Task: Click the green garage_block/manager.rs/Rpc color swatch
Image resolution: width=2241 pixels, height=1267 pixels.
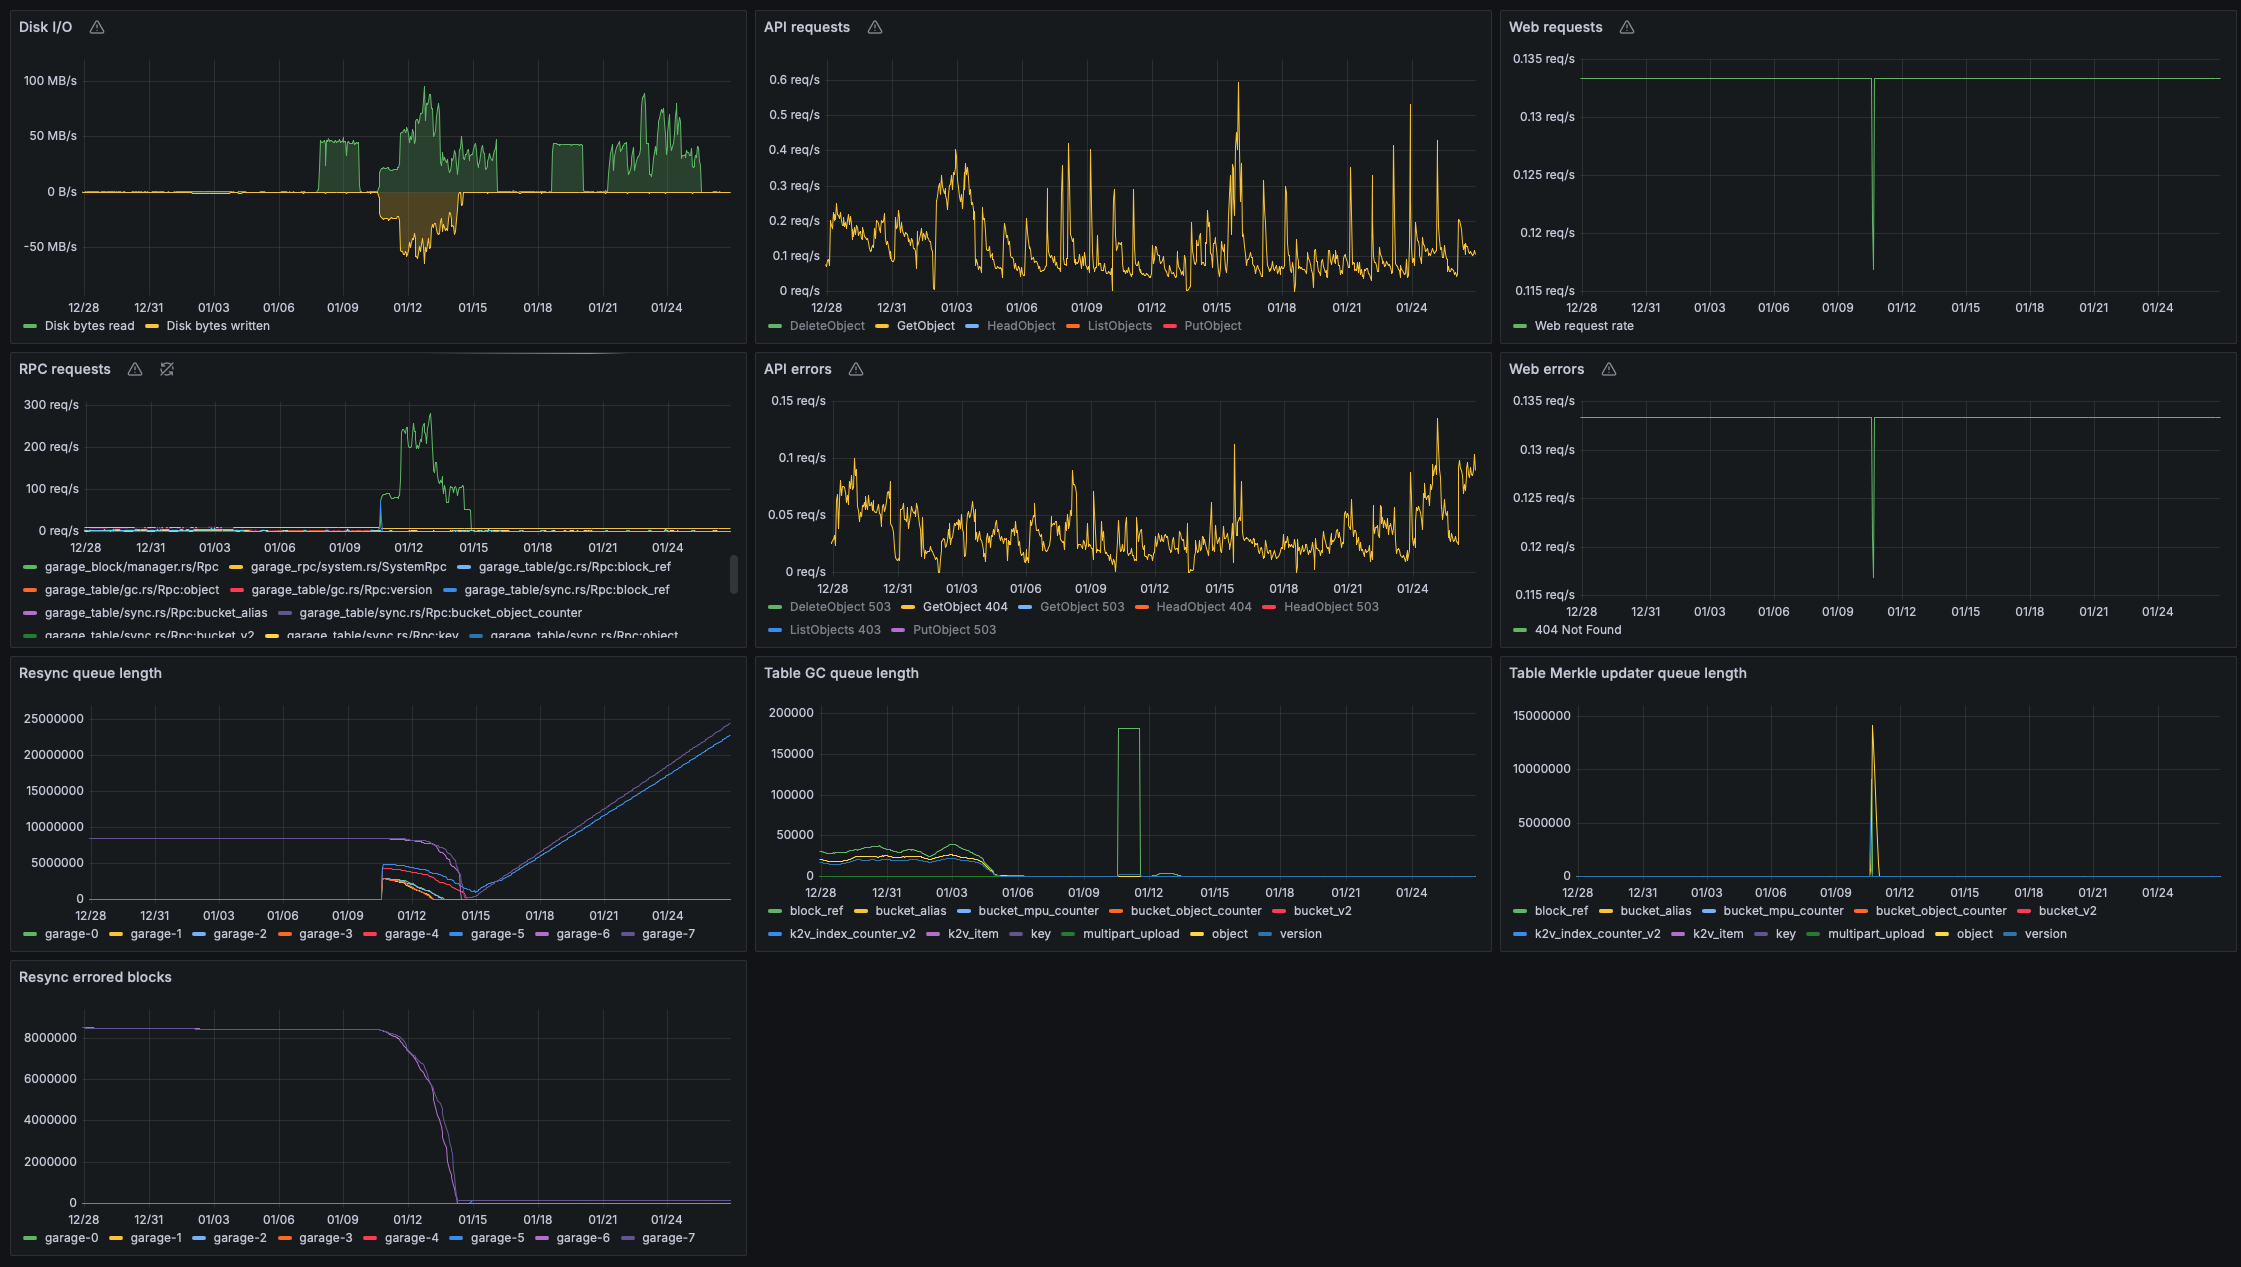Action: coord(30,567)
